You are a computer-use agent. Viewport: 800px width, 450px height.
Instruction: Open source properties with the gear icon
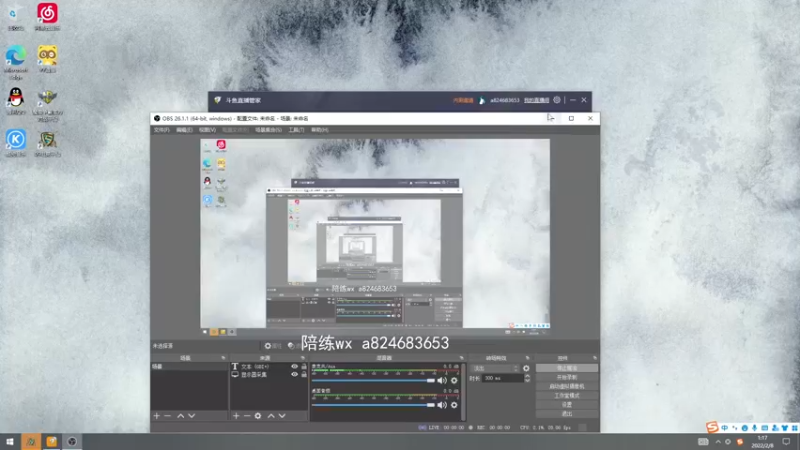pos(258,416)
